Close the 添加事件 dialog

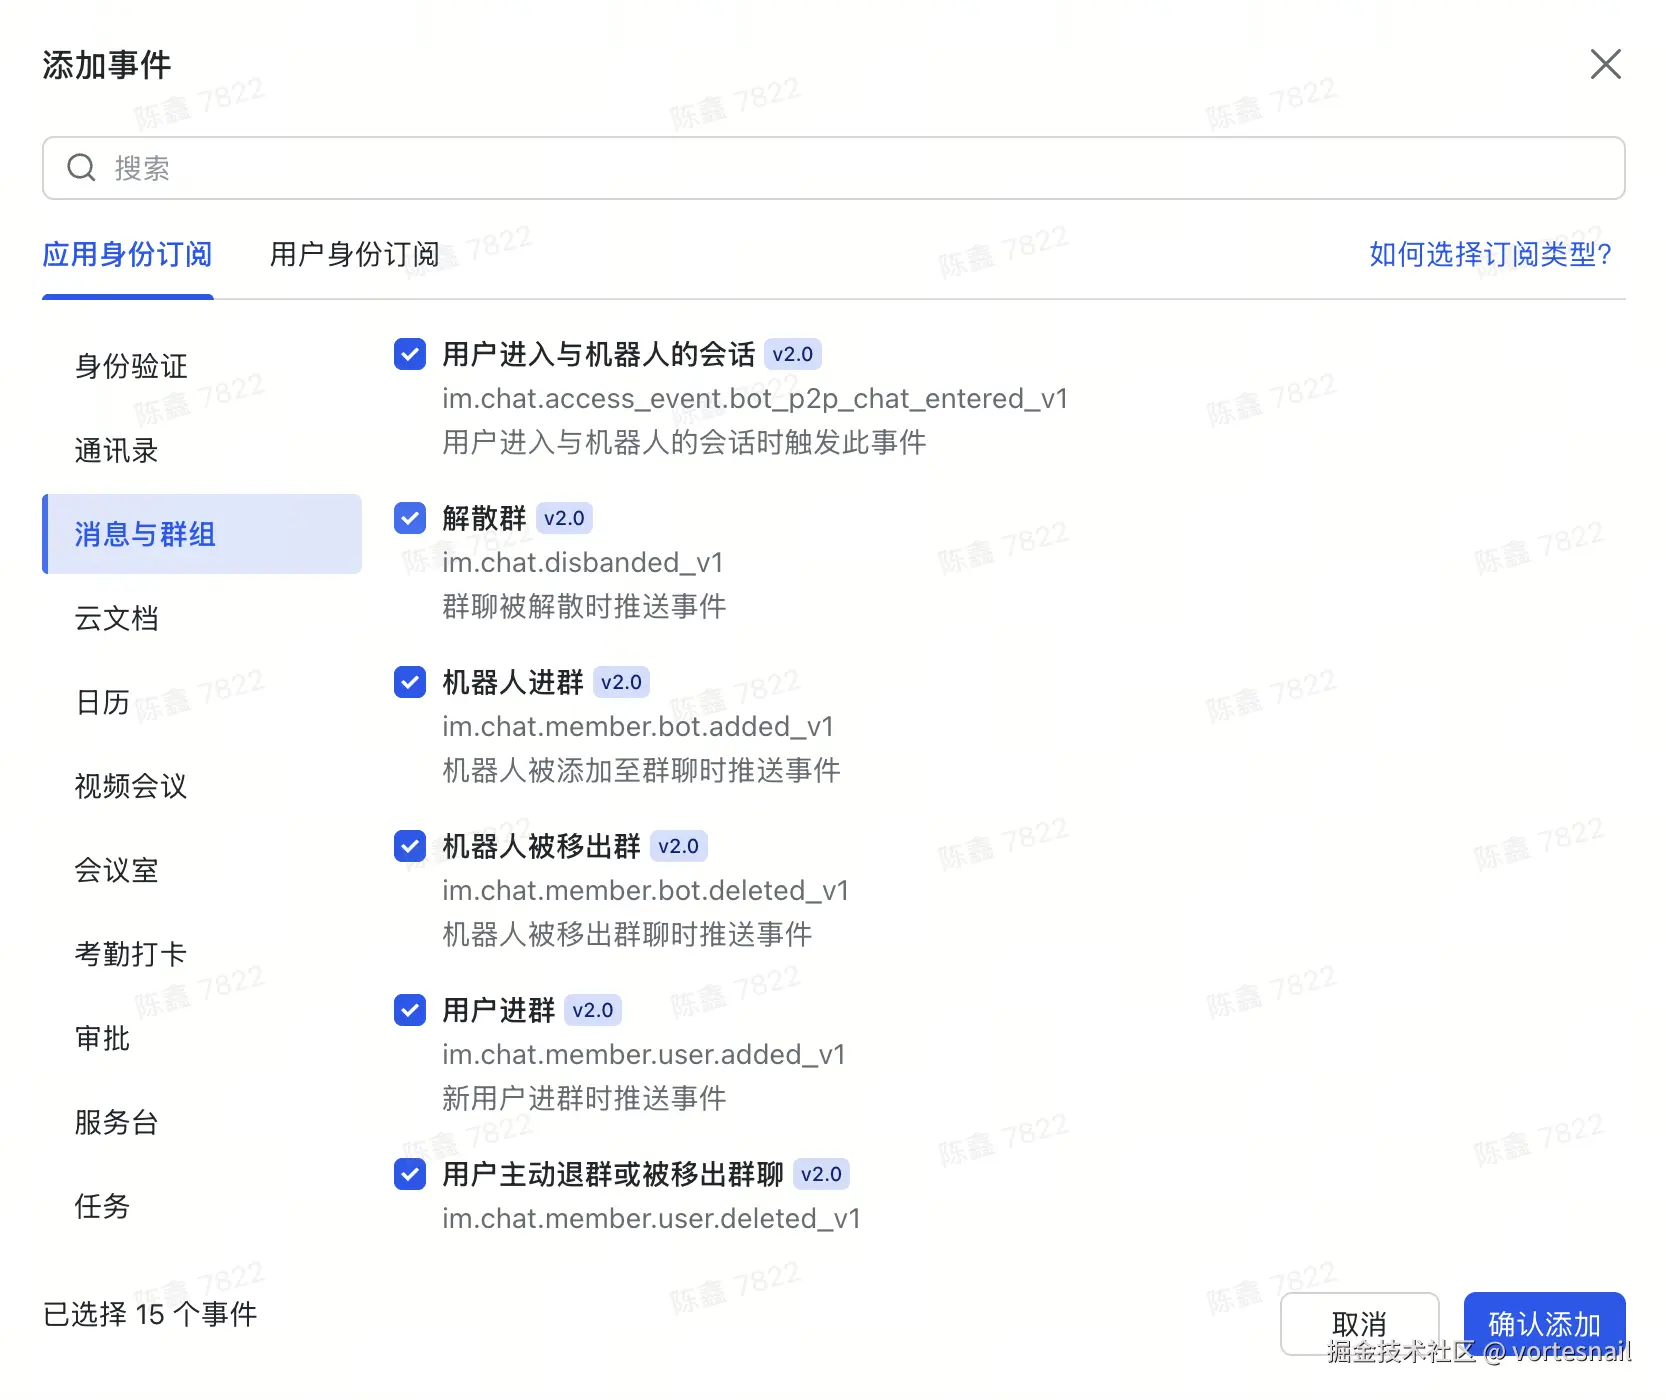click(1605, 63)
